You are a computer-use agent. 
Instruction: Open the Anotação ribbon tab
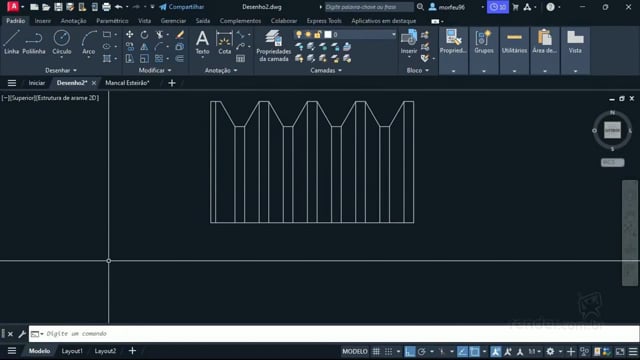tap(73, 21)
